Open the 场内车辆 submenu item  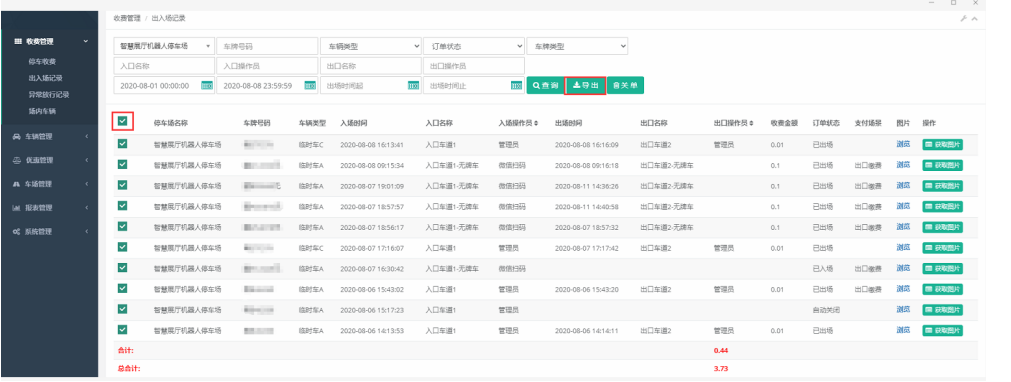[x=42, y=111]
